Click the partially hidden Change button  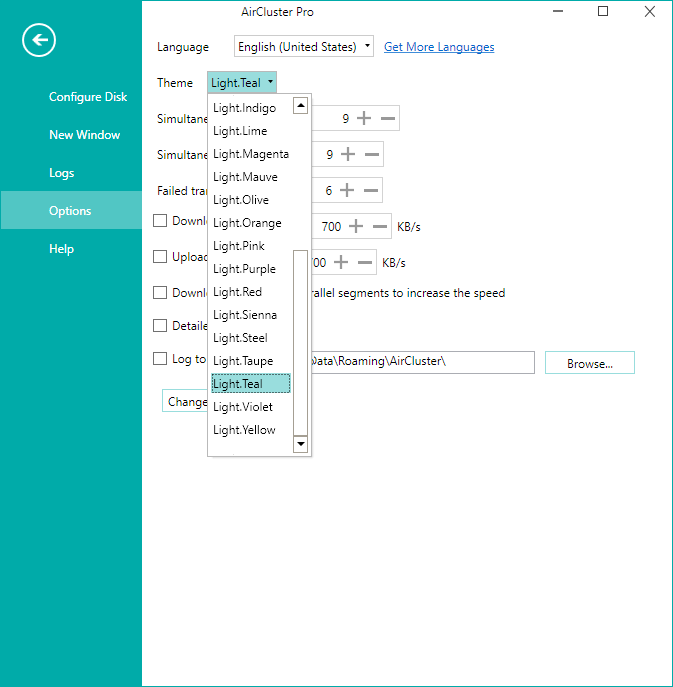click(185, 401)
